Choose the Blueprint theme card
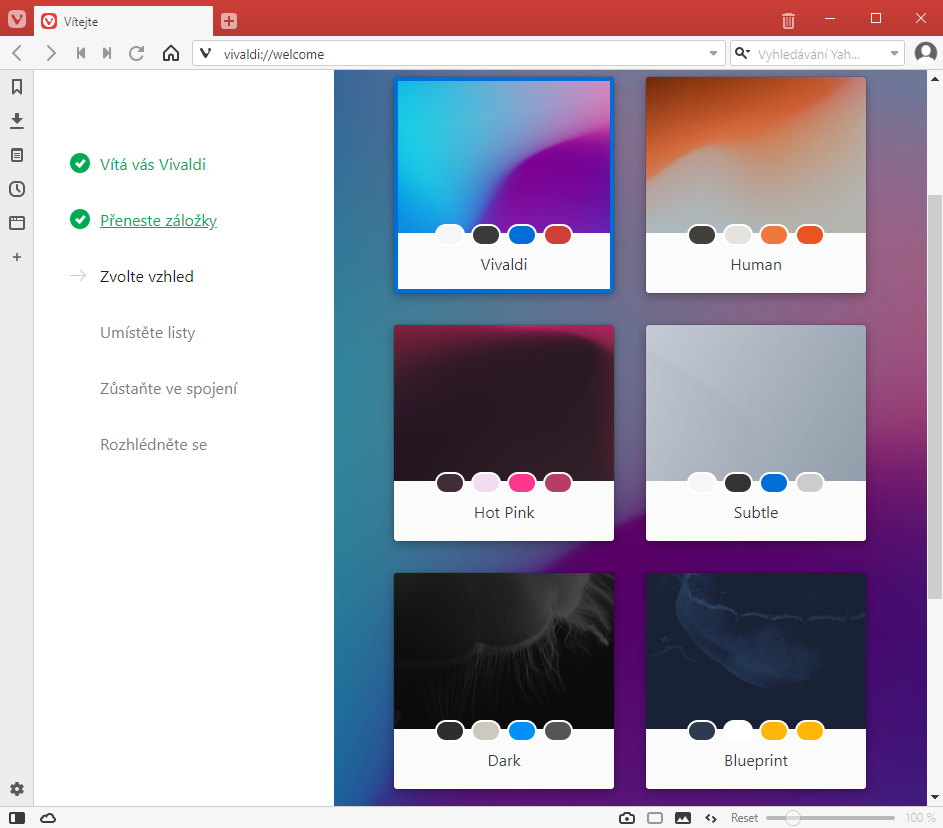Screen dimensions: 943x828 (x=756, y=681)
